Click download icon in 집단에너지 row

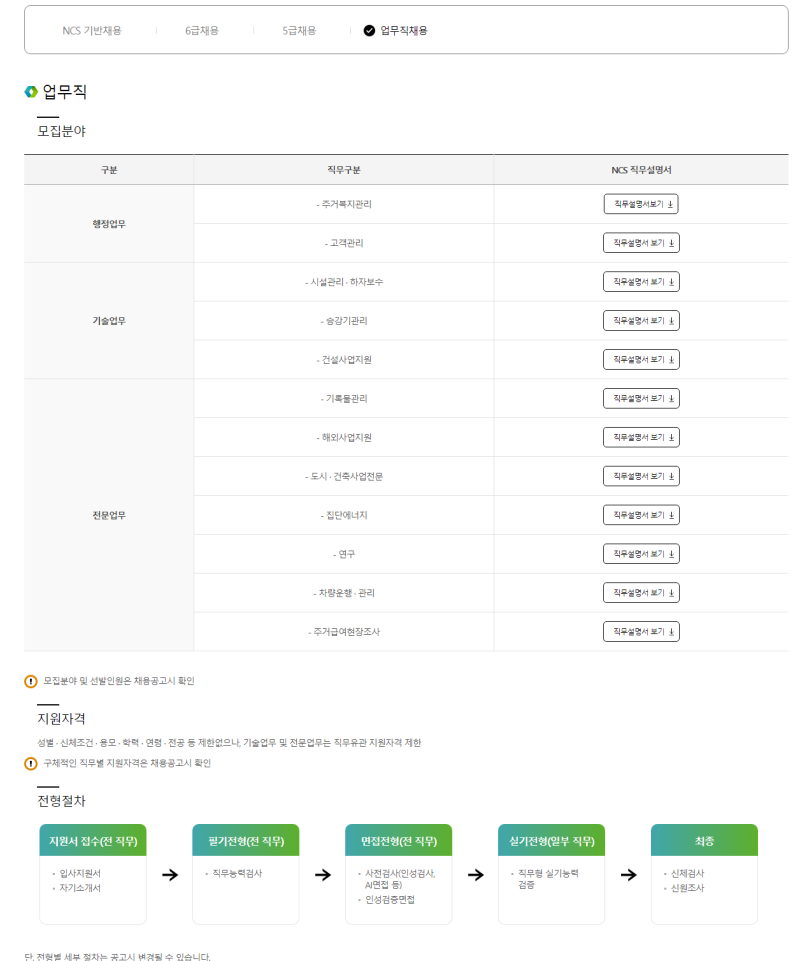671,515
